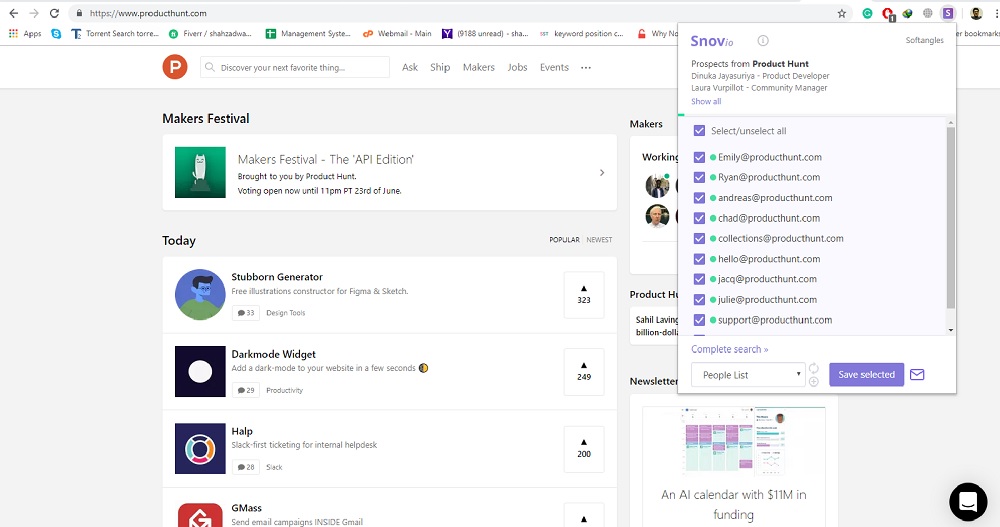Uncheck hello@producthunt.com

699,259
